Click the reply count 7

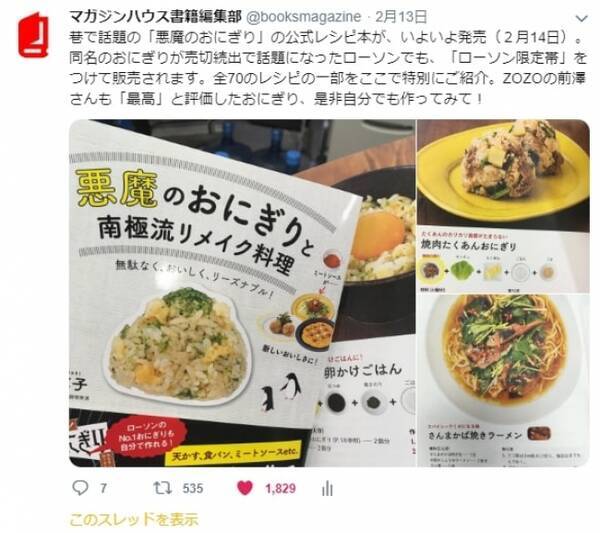pos(103,489)
